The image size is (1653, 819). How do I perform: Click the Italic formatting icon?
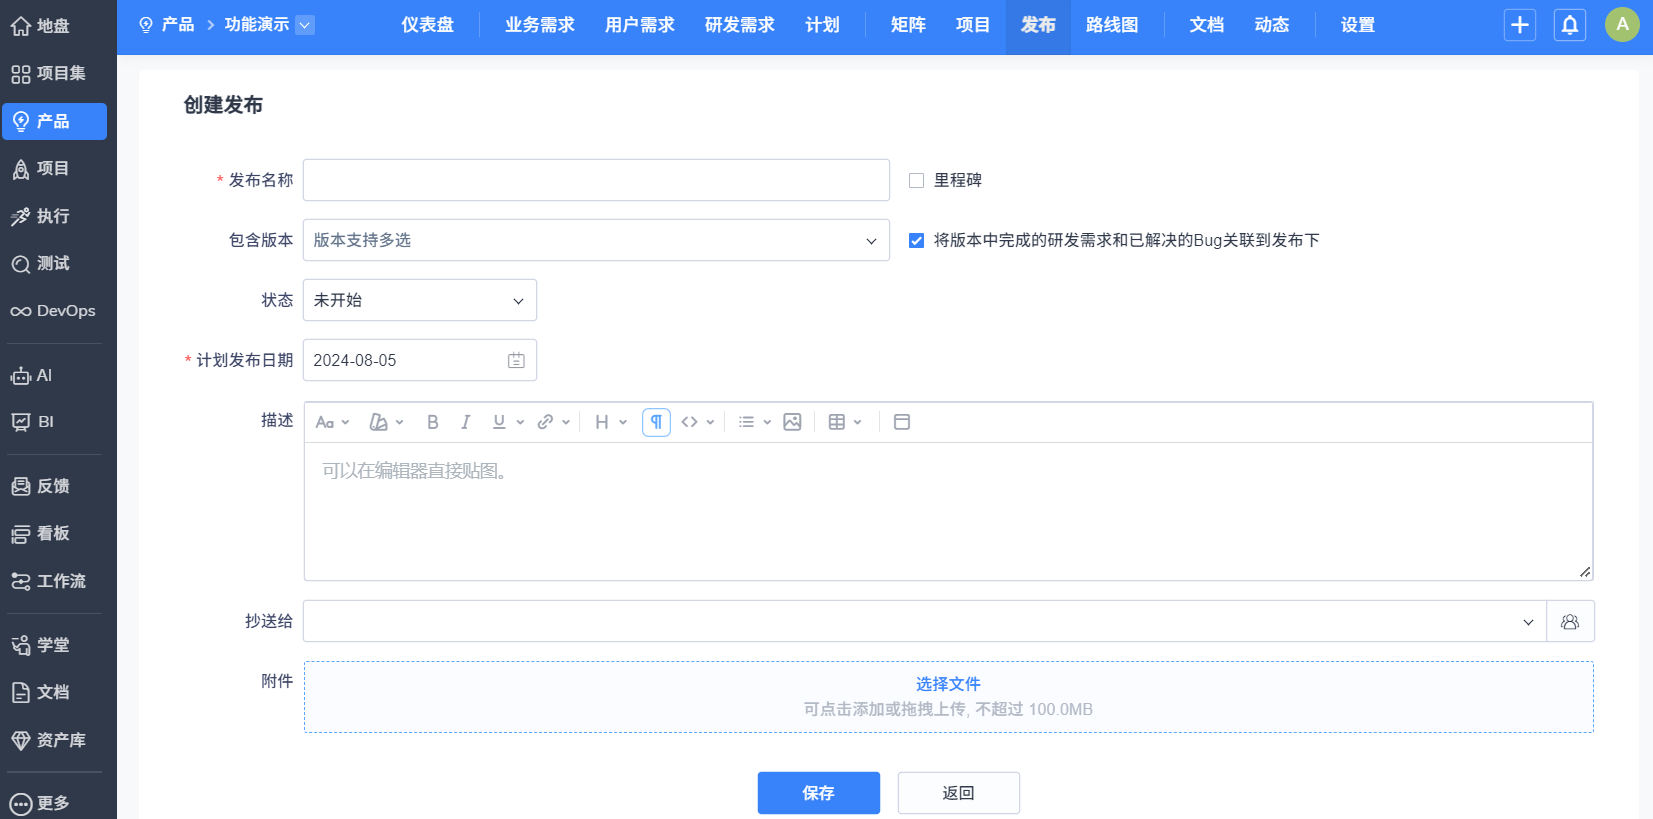pyautogui.click(x=465, y=422)
